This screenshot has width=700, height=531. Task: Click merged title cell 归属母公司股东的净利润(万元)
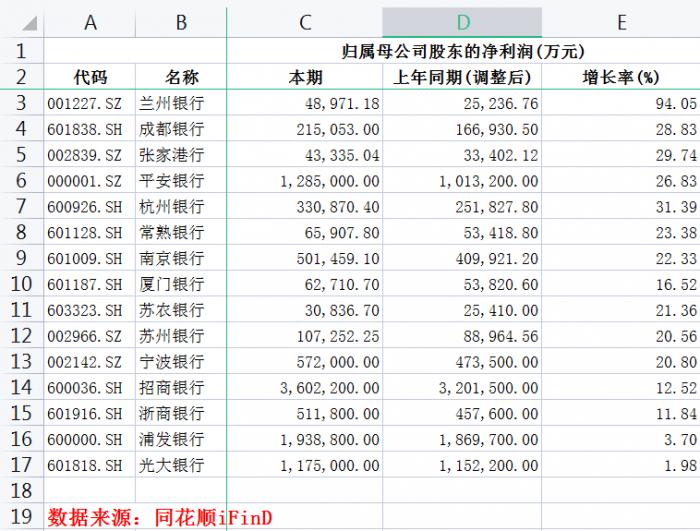tap(463, 51)
